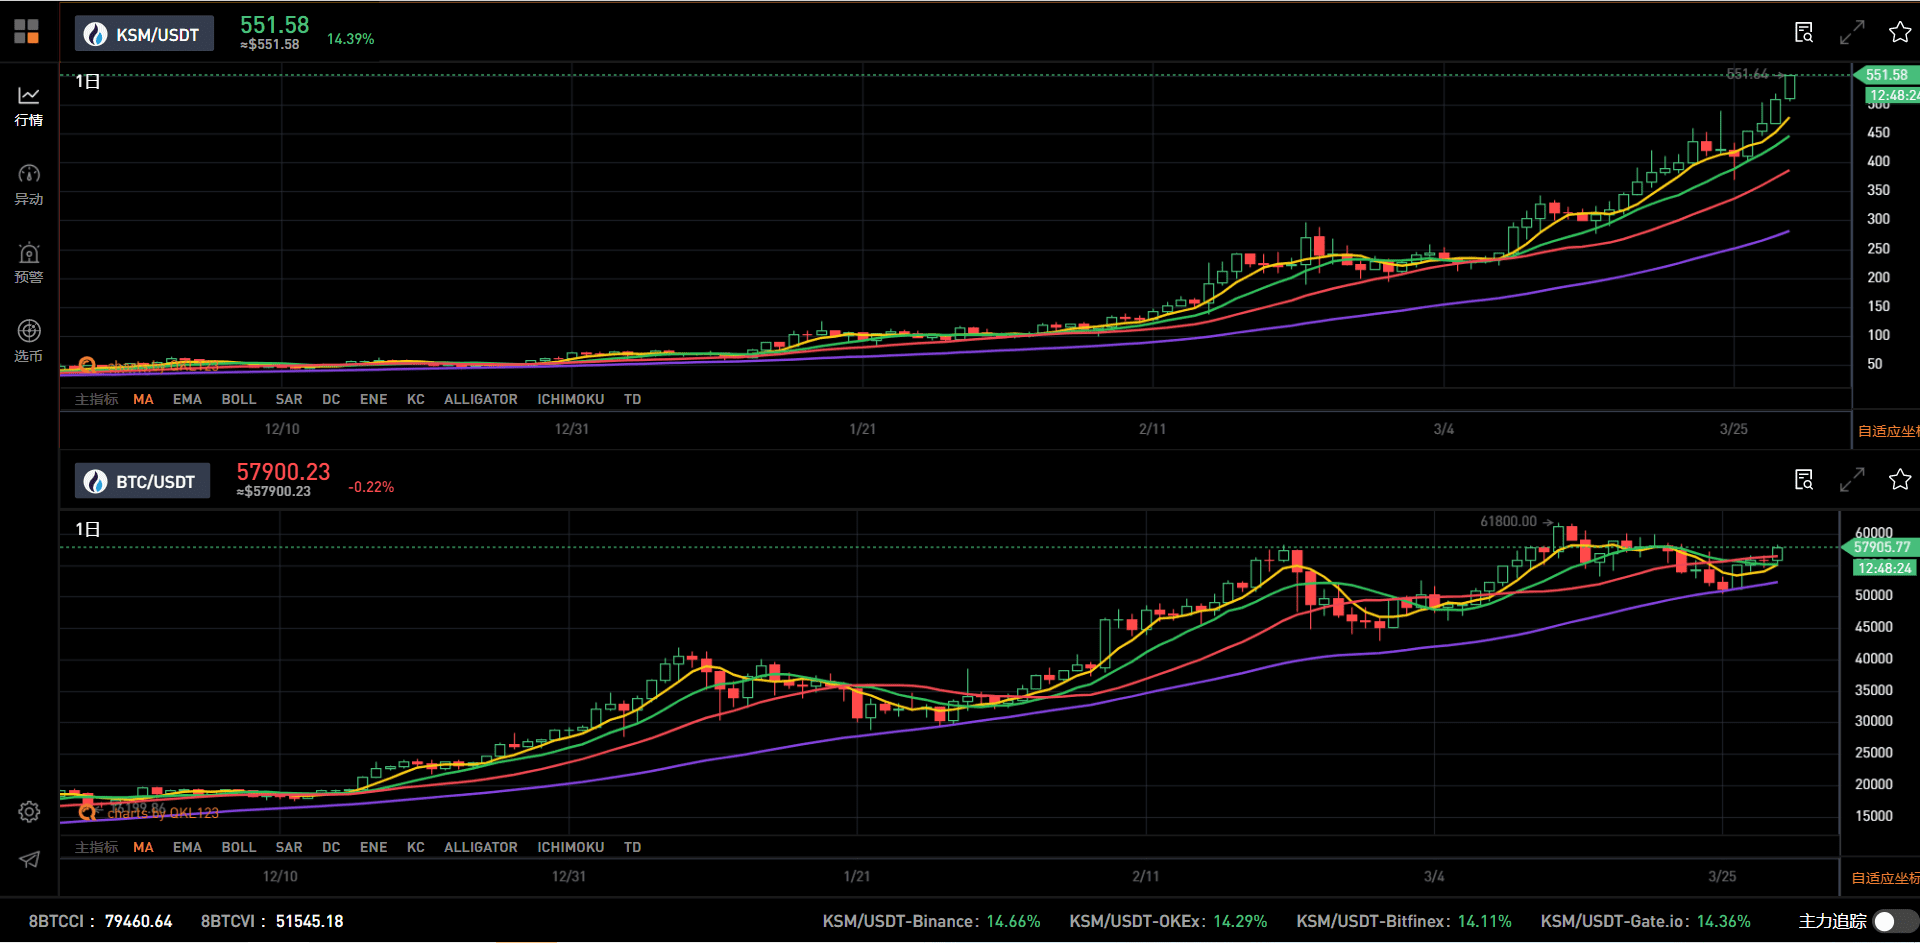This screenshot has height=943, width=1920.
Task: Open the 选币 coin selection icon
Action: click(29, 341)
